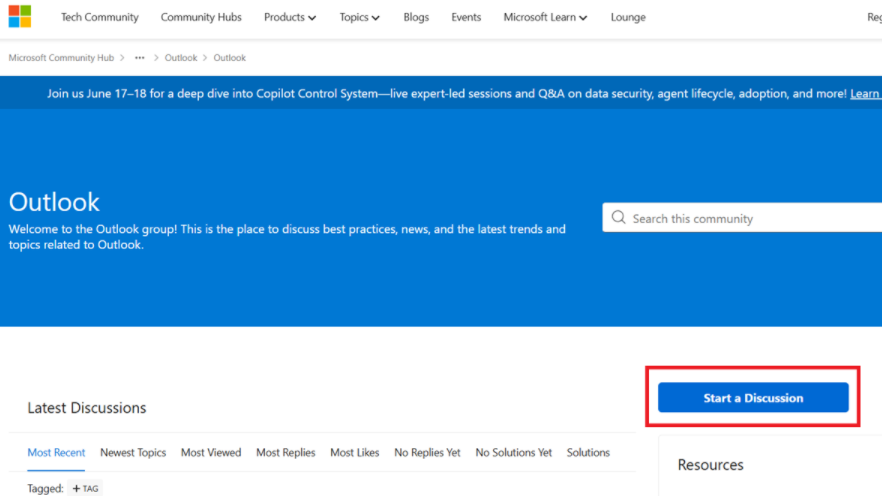This screenshot has width=882, height=496.
Task: Switch to Most Viewed tab
Action: (211, 453)
